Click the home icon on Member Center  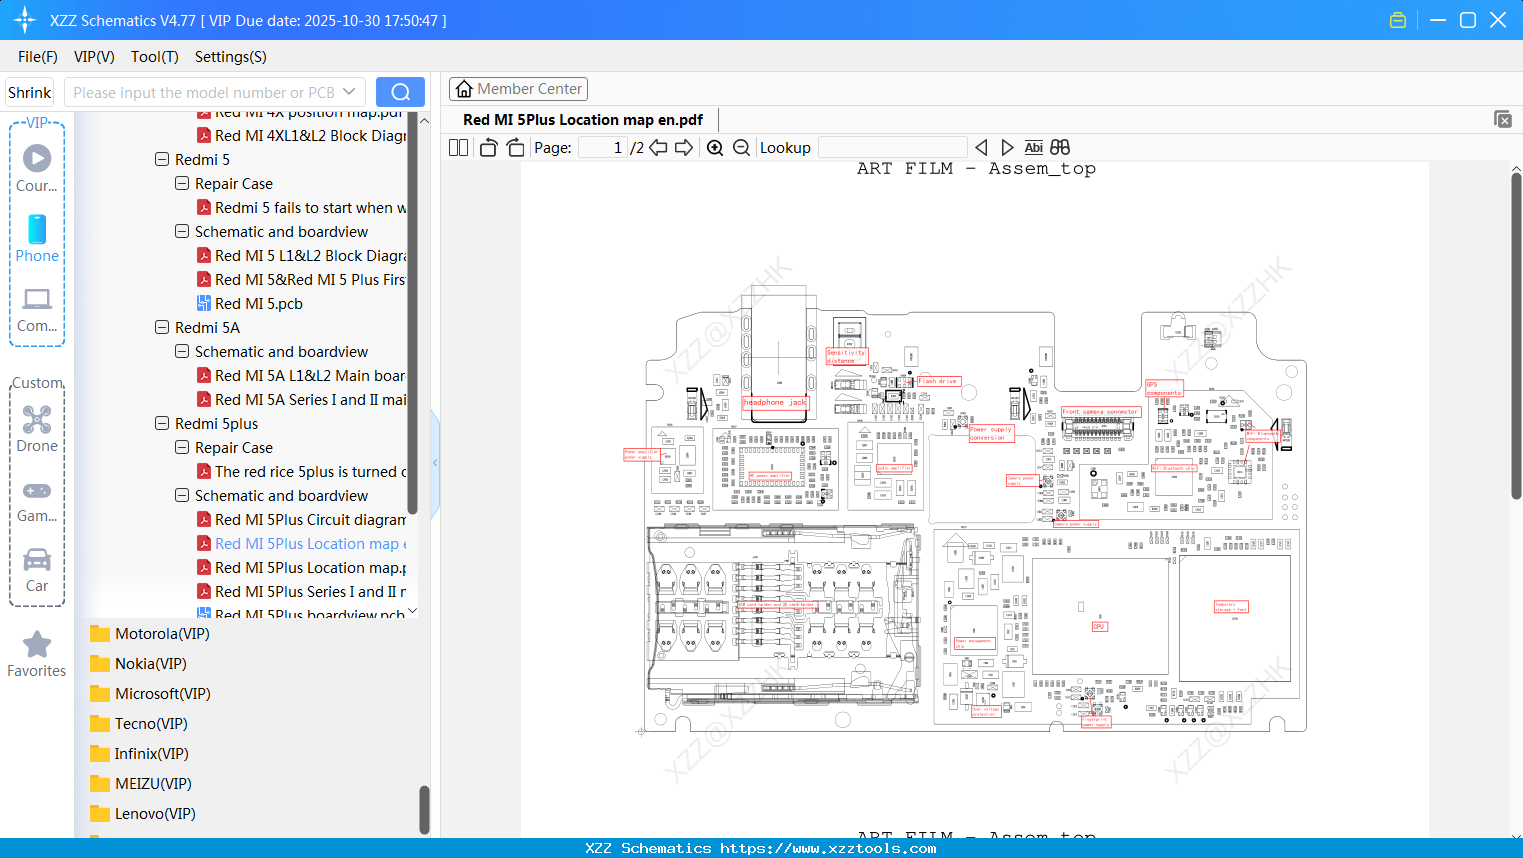point(464,89)
